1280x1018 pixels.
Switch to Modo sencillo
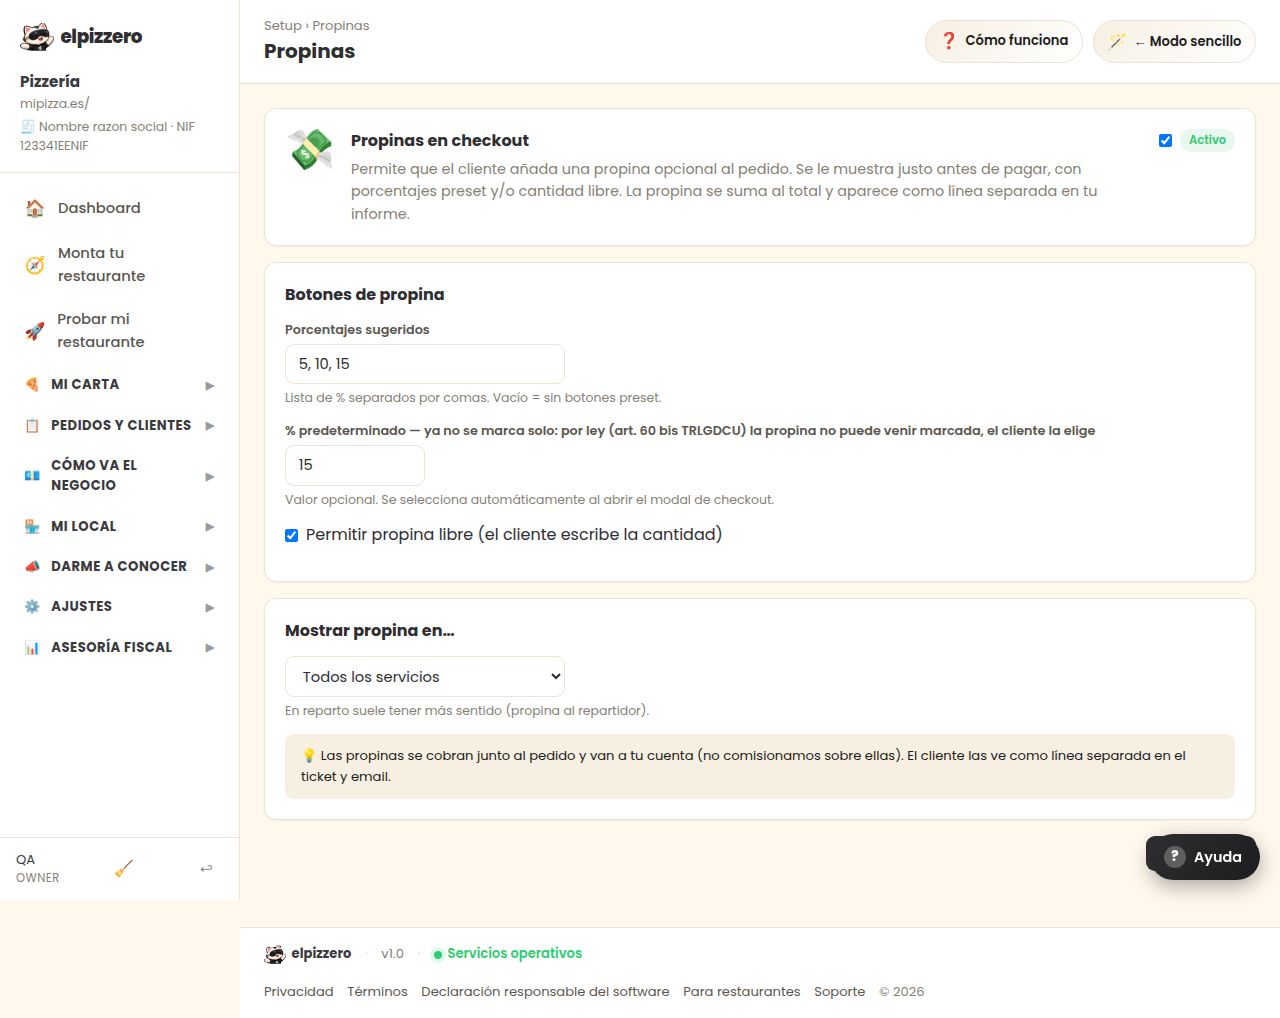click(1174, 41)
